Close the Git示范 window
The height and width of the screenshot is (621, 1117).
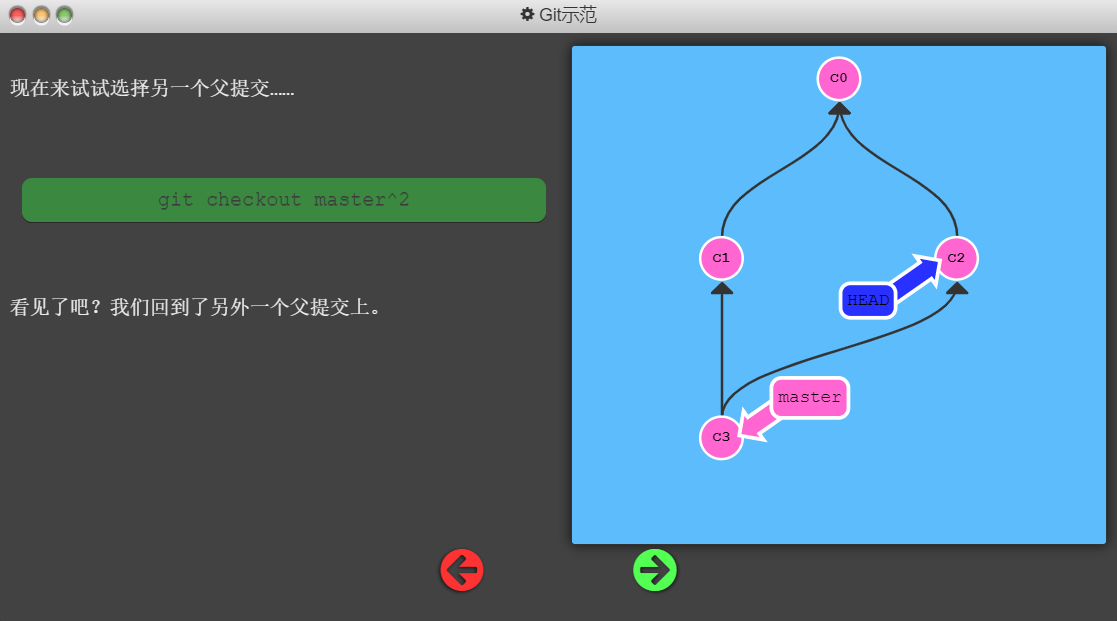(x=17, y=15)
